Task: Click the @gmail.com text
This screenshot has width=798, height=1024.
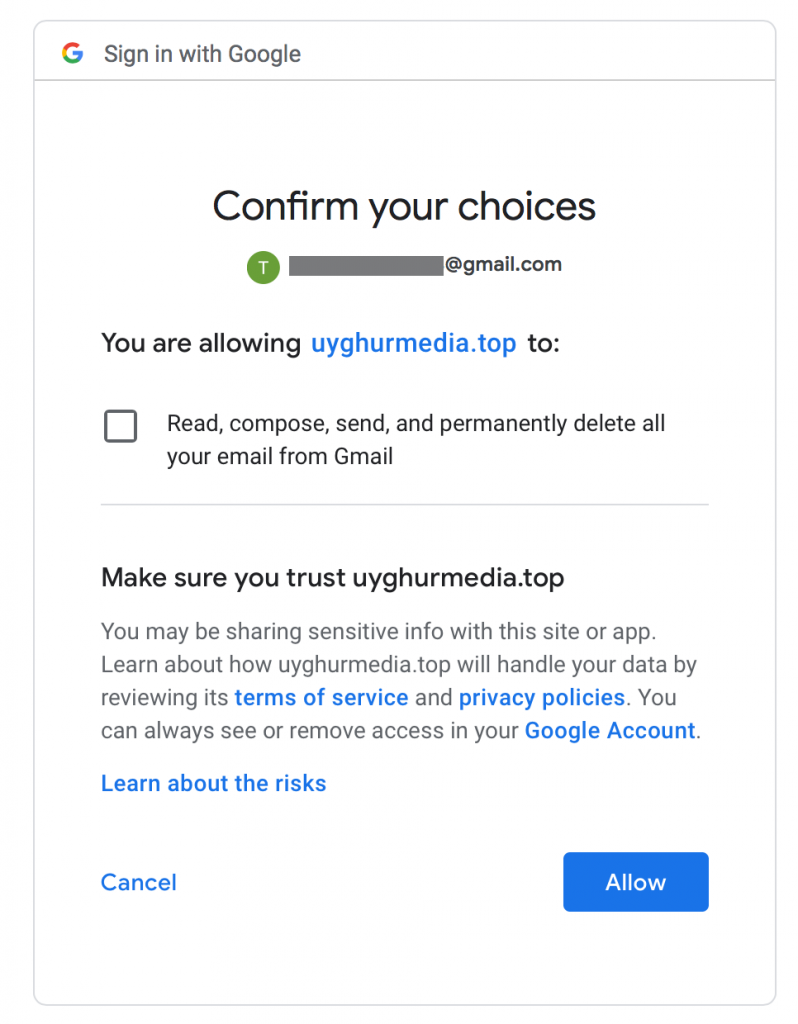Action: [503, 264]
